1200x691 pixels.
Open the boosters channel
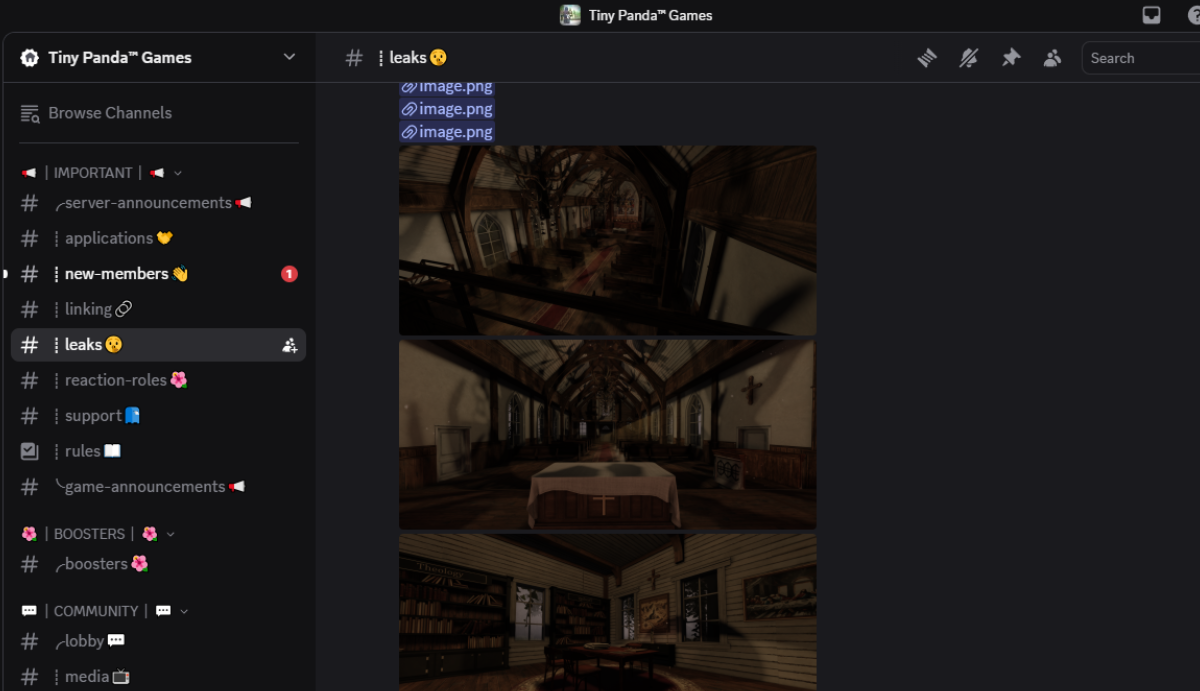point(159,564)
